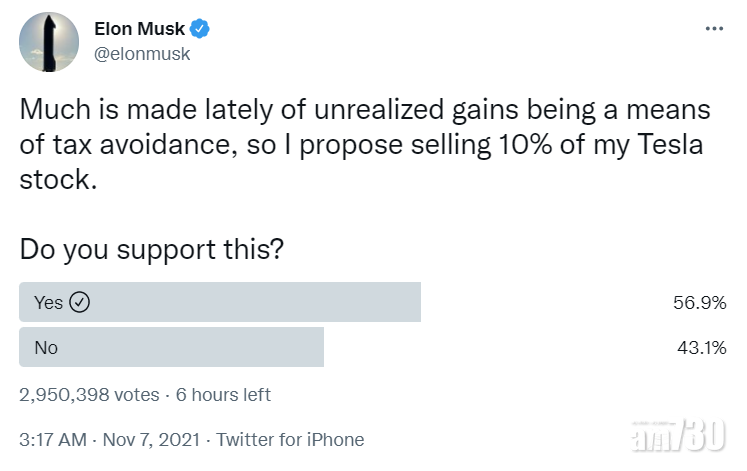Click the 56.9% poll result
The image size is (747, 471).
pyautogui.click(x=699, y=303)
